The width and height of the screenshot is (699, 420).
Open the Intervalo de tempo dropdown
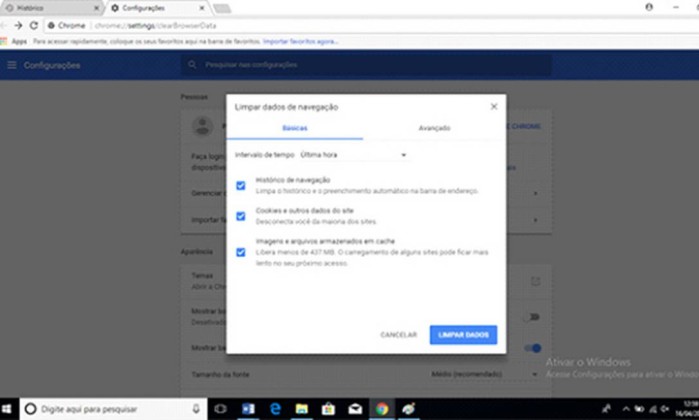353,155
